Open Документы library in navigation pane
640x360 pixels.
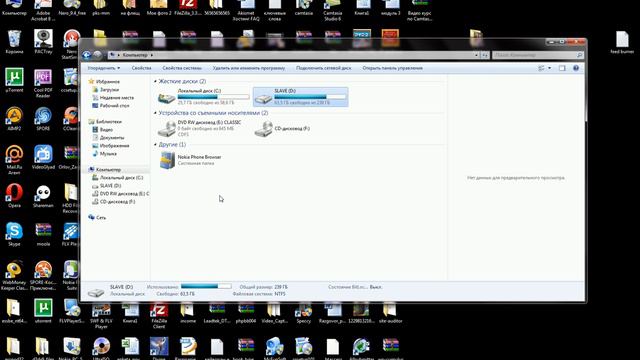pyautogui.click(x=111, y=138)
